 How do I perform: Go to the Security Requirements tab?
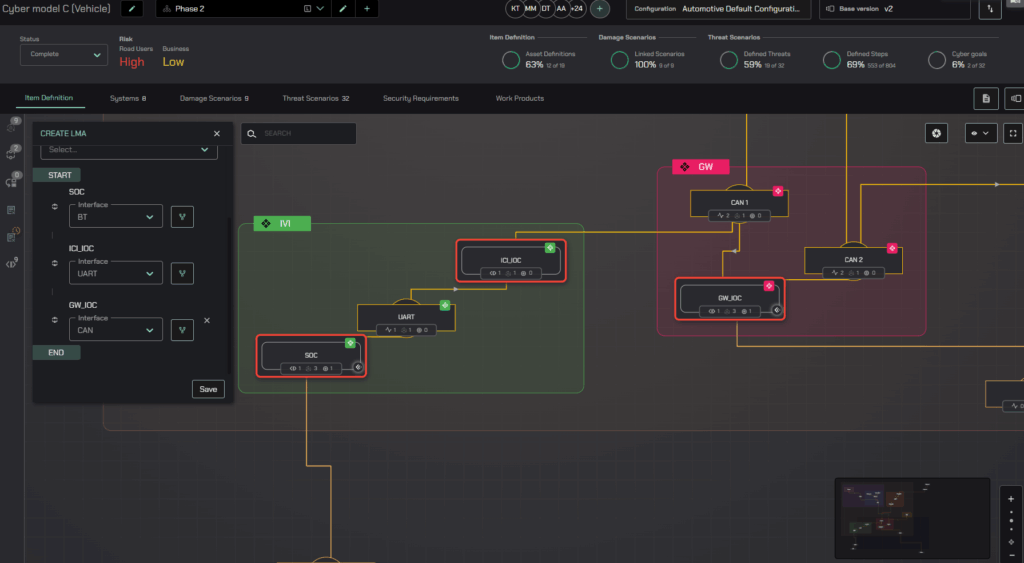tap(421, 99)
